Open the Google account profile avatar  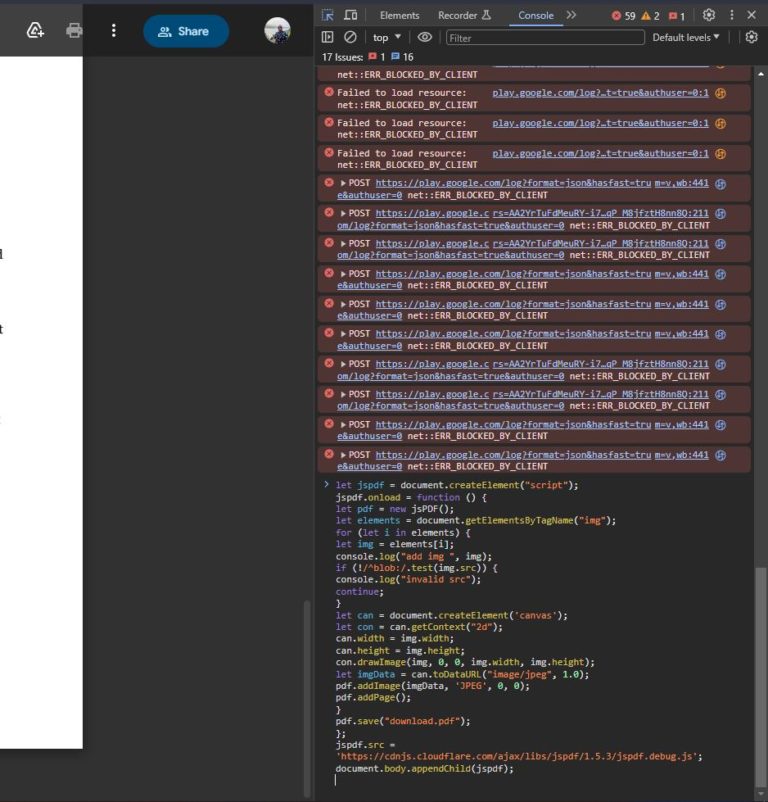[277, 31]
